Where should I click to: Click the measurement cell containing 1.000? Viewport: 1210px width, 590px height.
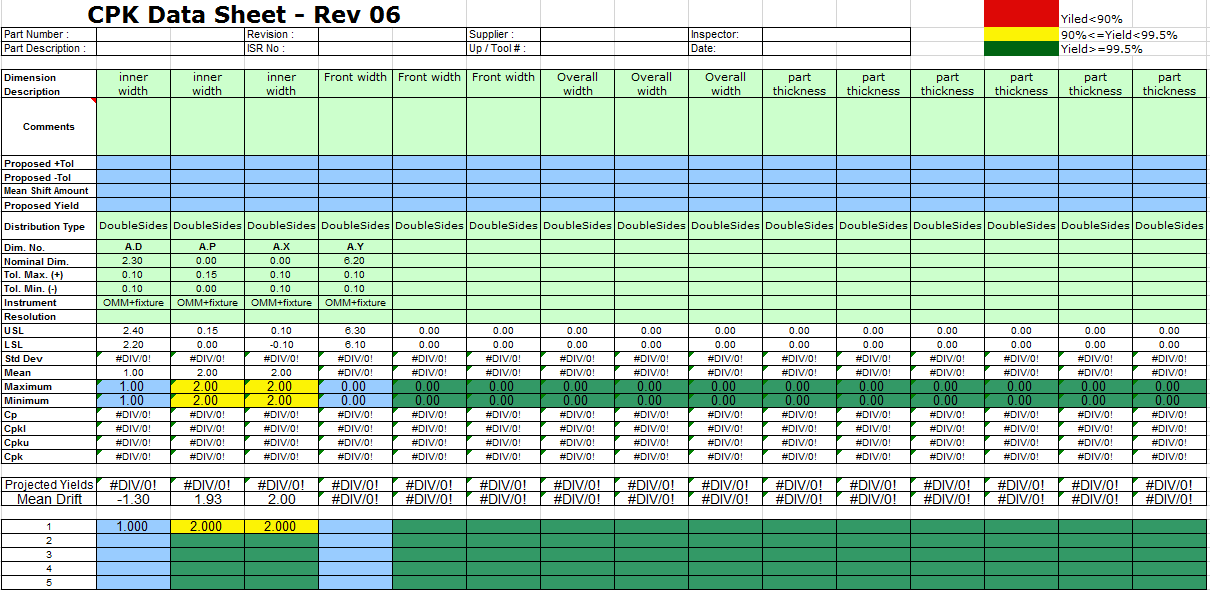click(133, 526)
